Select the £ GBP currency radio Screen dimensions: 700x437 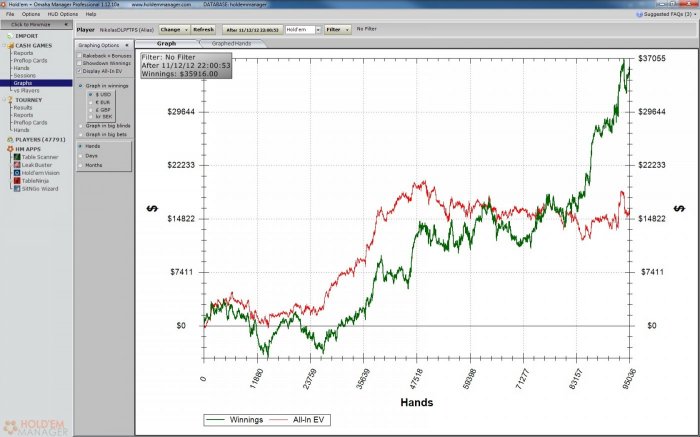click(91, 109)
